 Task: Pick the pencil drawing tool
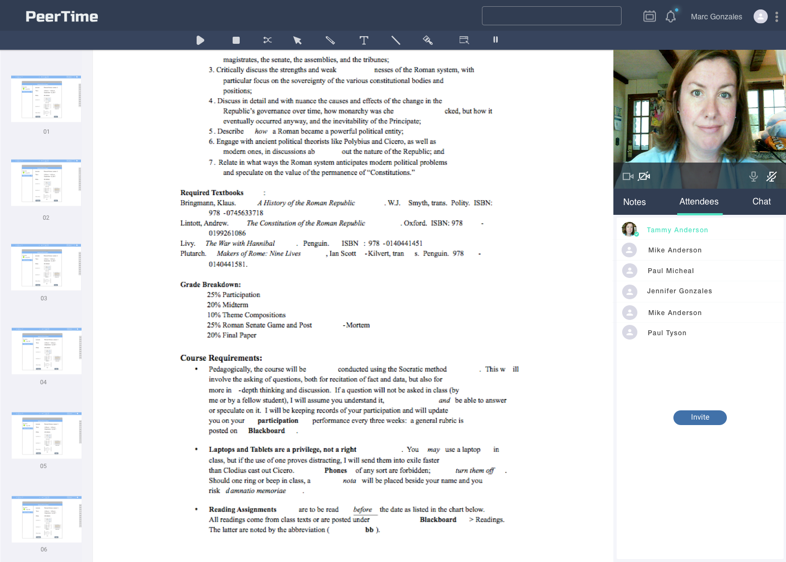330,40
